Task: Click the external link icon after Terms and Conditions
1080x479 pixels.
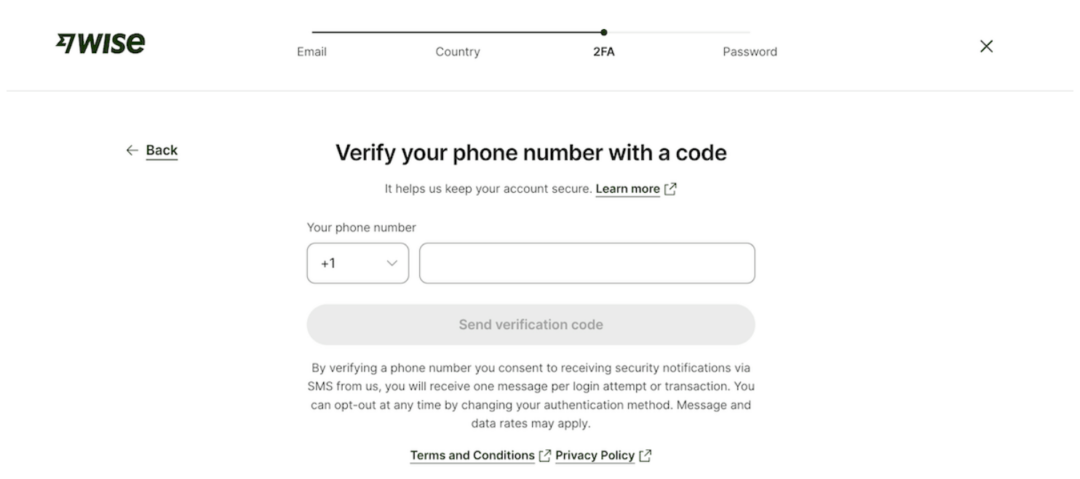Action: tap(545, 456)
